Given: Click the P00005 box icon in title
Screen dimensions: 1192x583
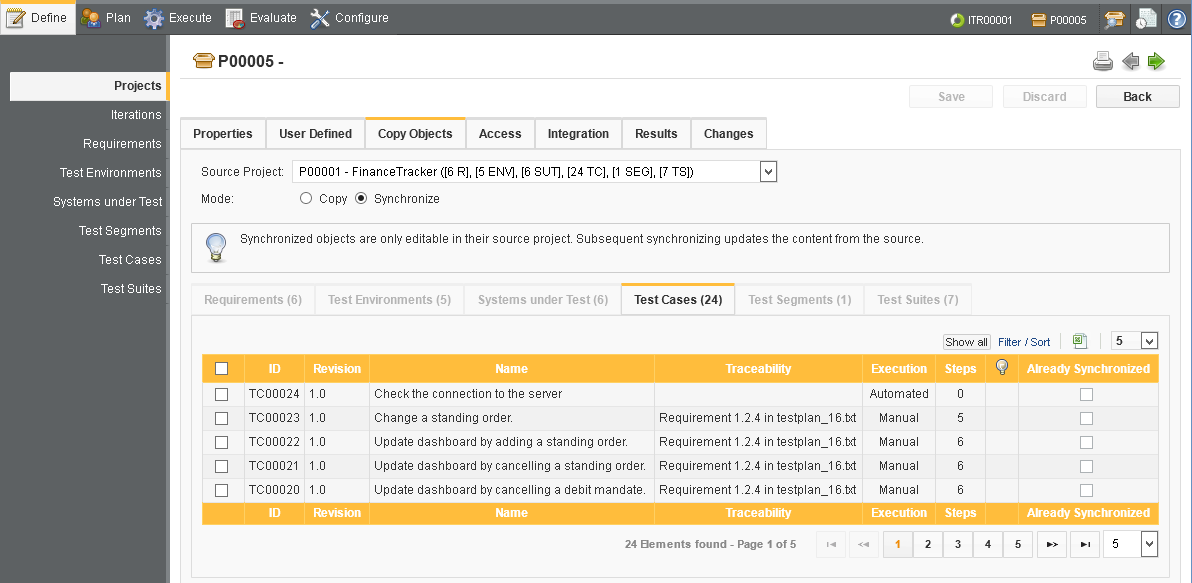Looking at the screenshot, I should tap(203, 62).
